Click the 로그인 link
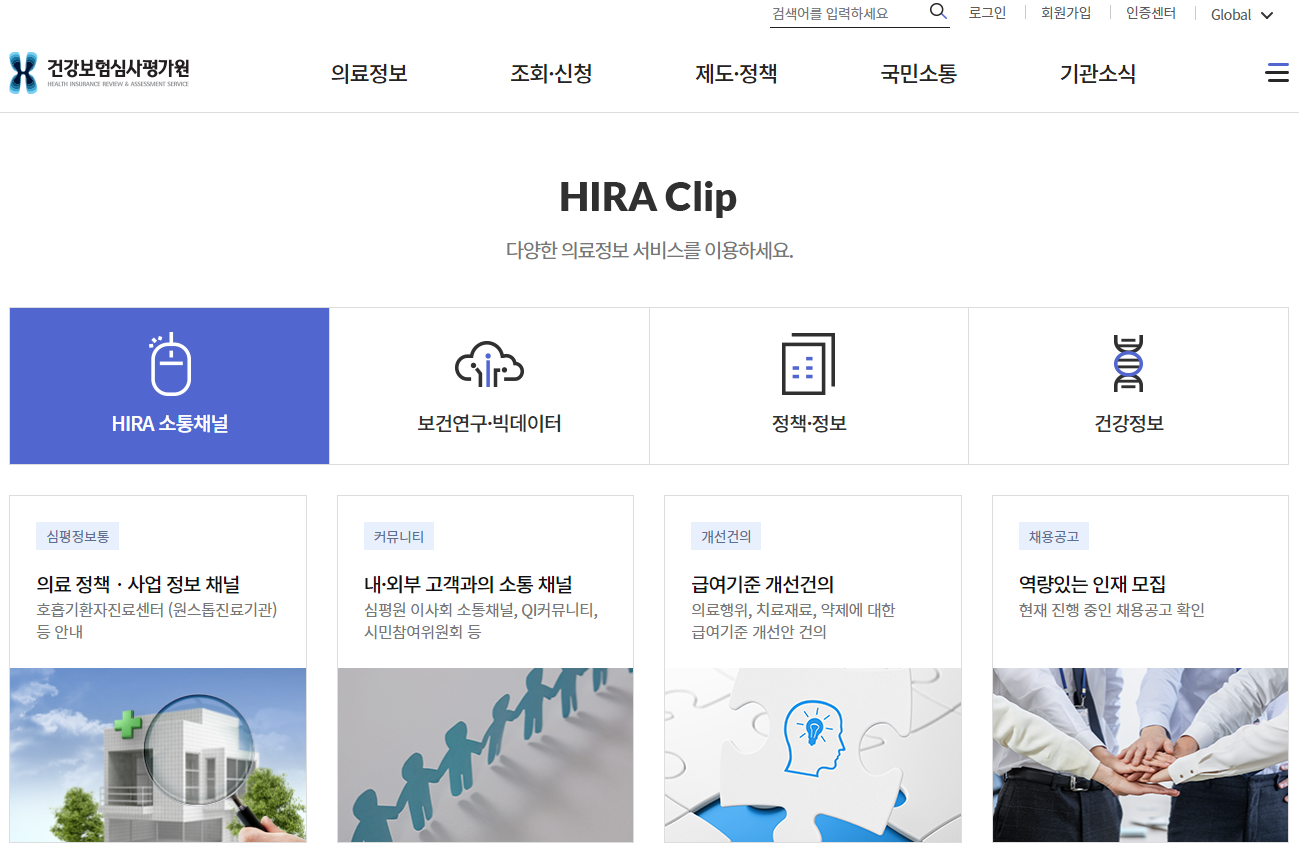The width and height of the screenshot is (1299, 855). [987, 13]
